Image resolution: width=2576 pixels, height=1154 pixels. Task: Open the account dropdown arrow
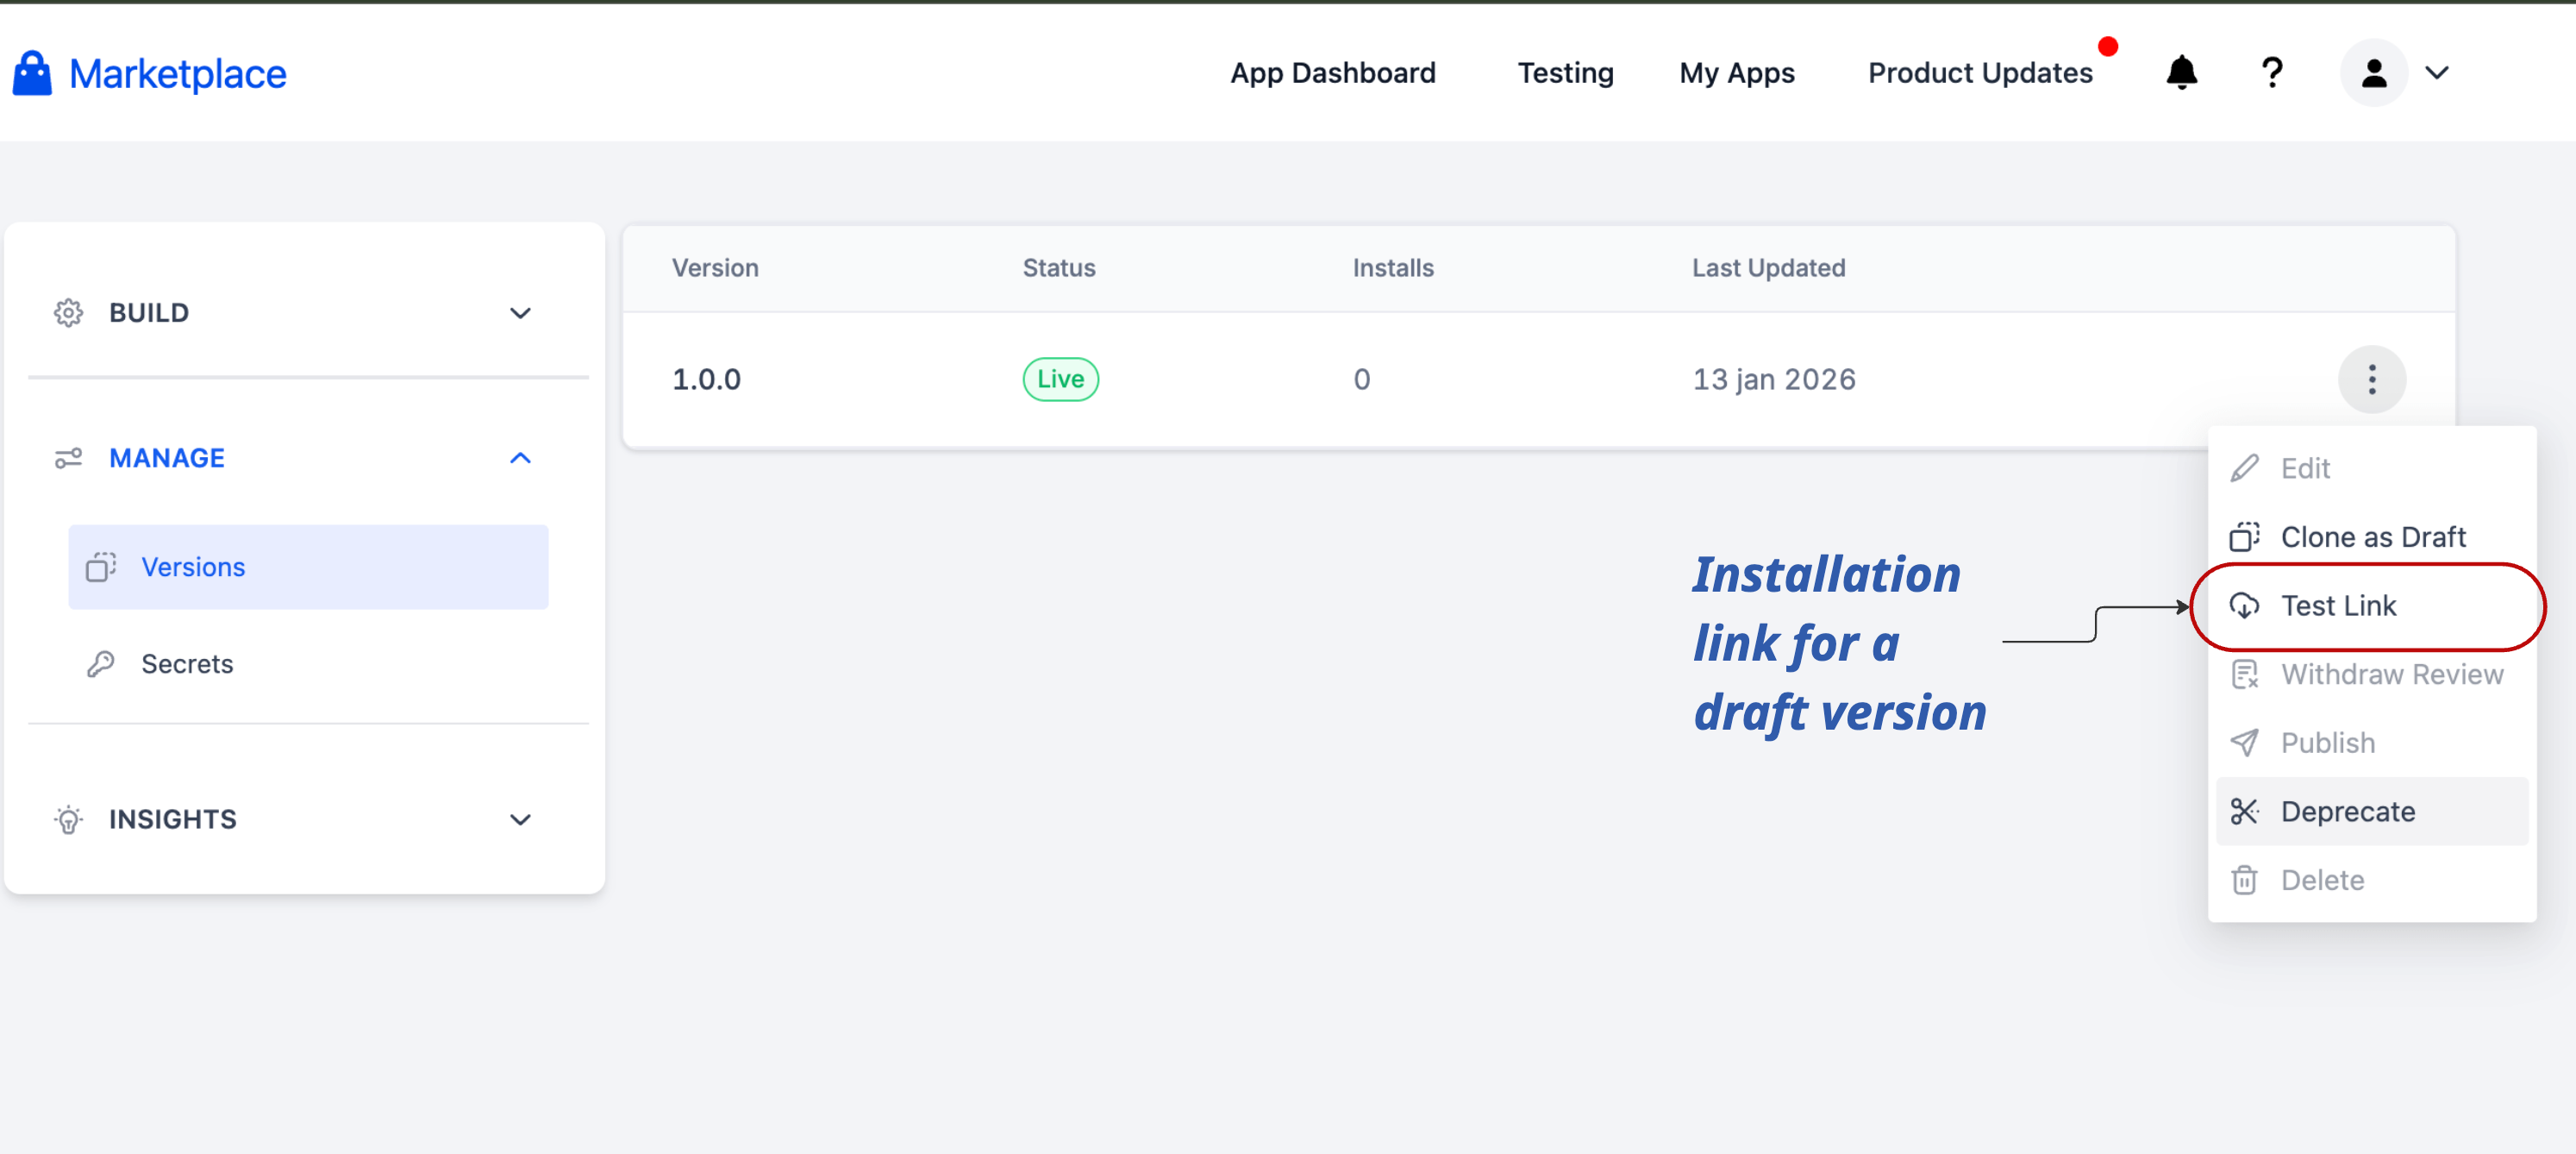click(x=2437, y=73)
